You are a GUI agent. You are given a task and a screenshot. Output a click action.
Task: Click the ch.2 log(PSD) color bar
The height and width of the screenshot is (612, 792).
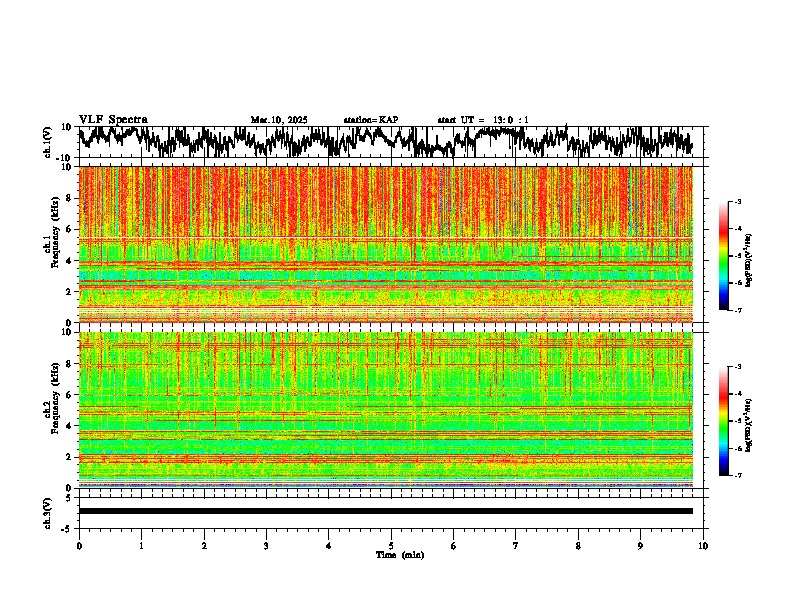pyautogui.click(x=724, y=421)
